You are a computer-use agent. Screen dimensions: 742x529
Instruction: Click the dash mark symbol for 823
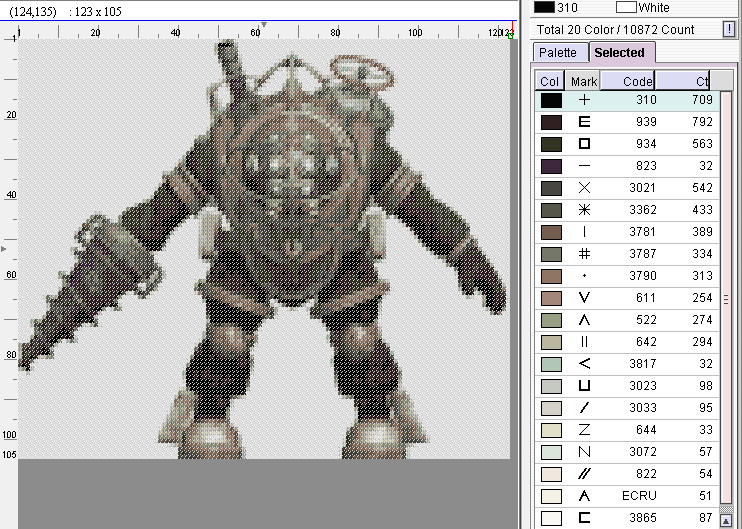point(584,166)
